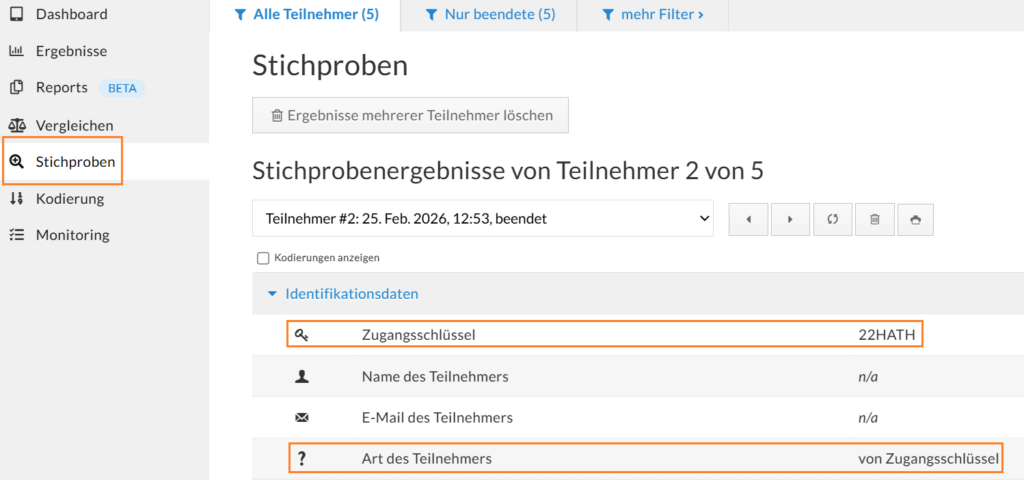The image size is (1024, 480).
Task: Open Dashboard in the sidebar
Action: click(x=71, y=14)
